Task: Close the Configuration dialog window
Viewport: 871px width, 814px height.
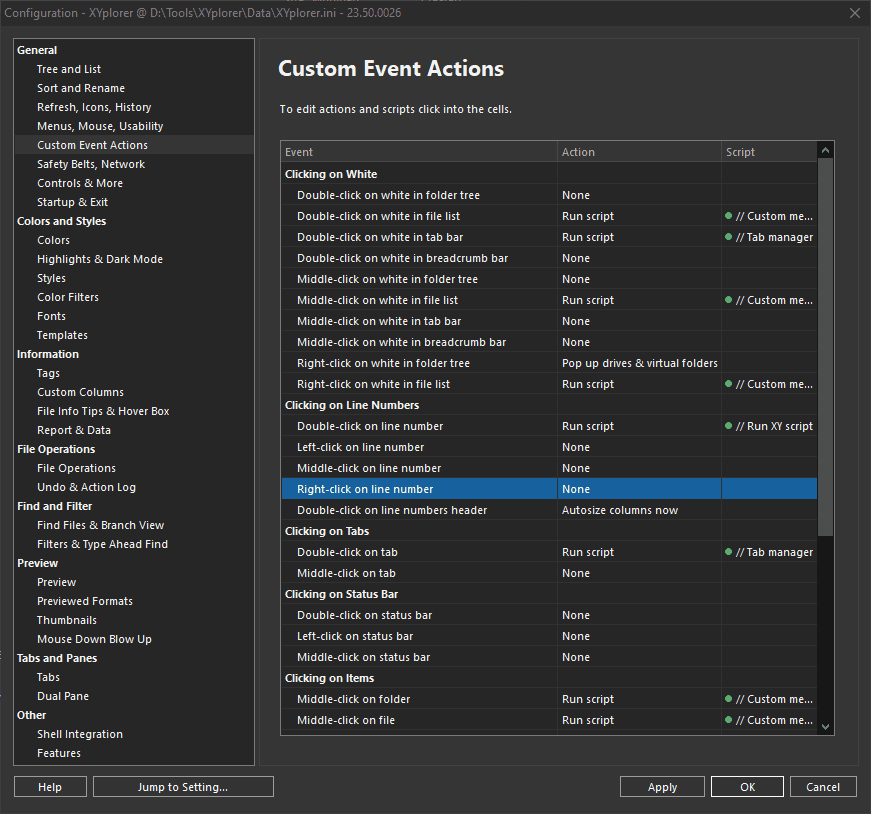Action: pos(854,12)
